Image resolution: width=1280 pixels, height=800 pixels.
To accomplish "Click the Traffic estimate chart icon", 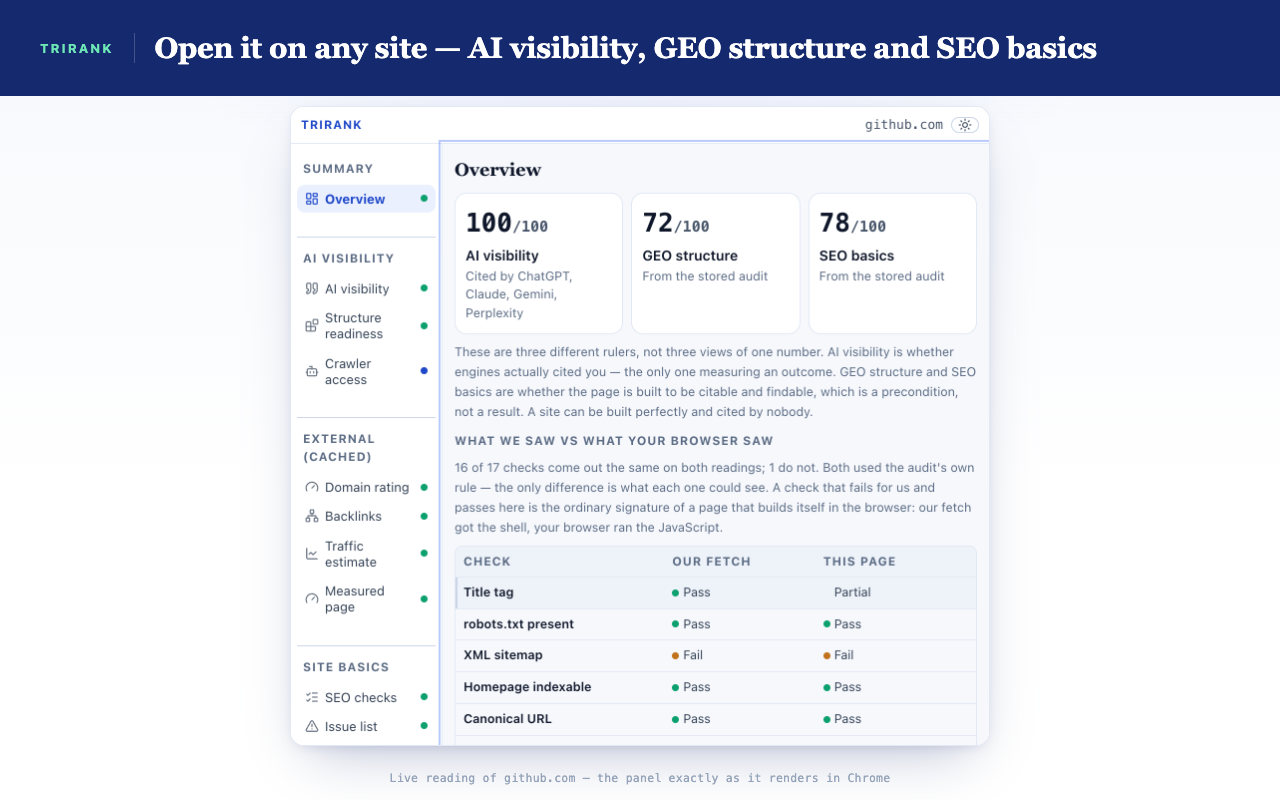I will click(x=312, y=554).
